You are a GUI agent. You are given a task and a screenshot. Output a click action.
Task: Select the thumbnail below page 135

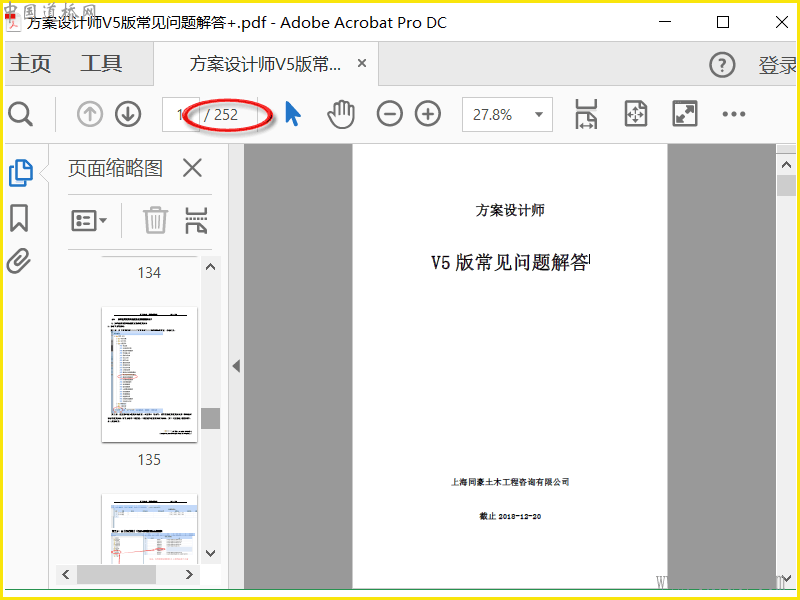click(149, 529)
